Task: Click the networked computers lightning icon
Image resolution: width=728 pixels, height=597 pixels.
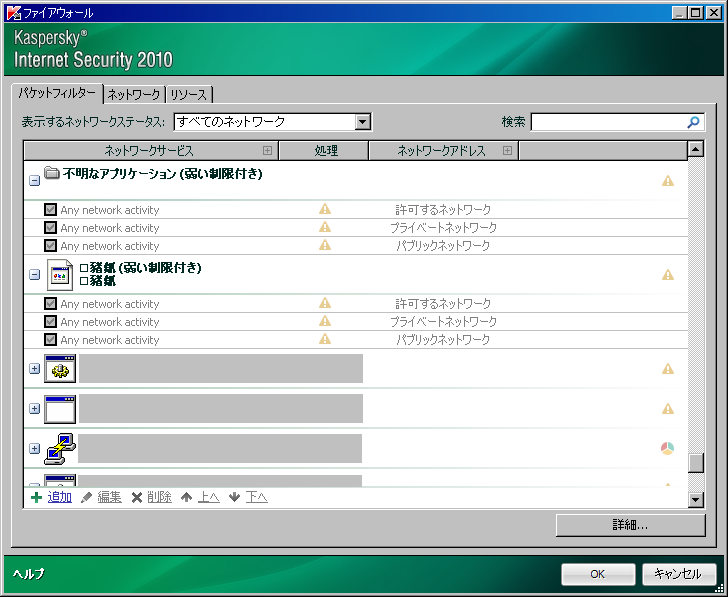Action: [x=60, y=449]
